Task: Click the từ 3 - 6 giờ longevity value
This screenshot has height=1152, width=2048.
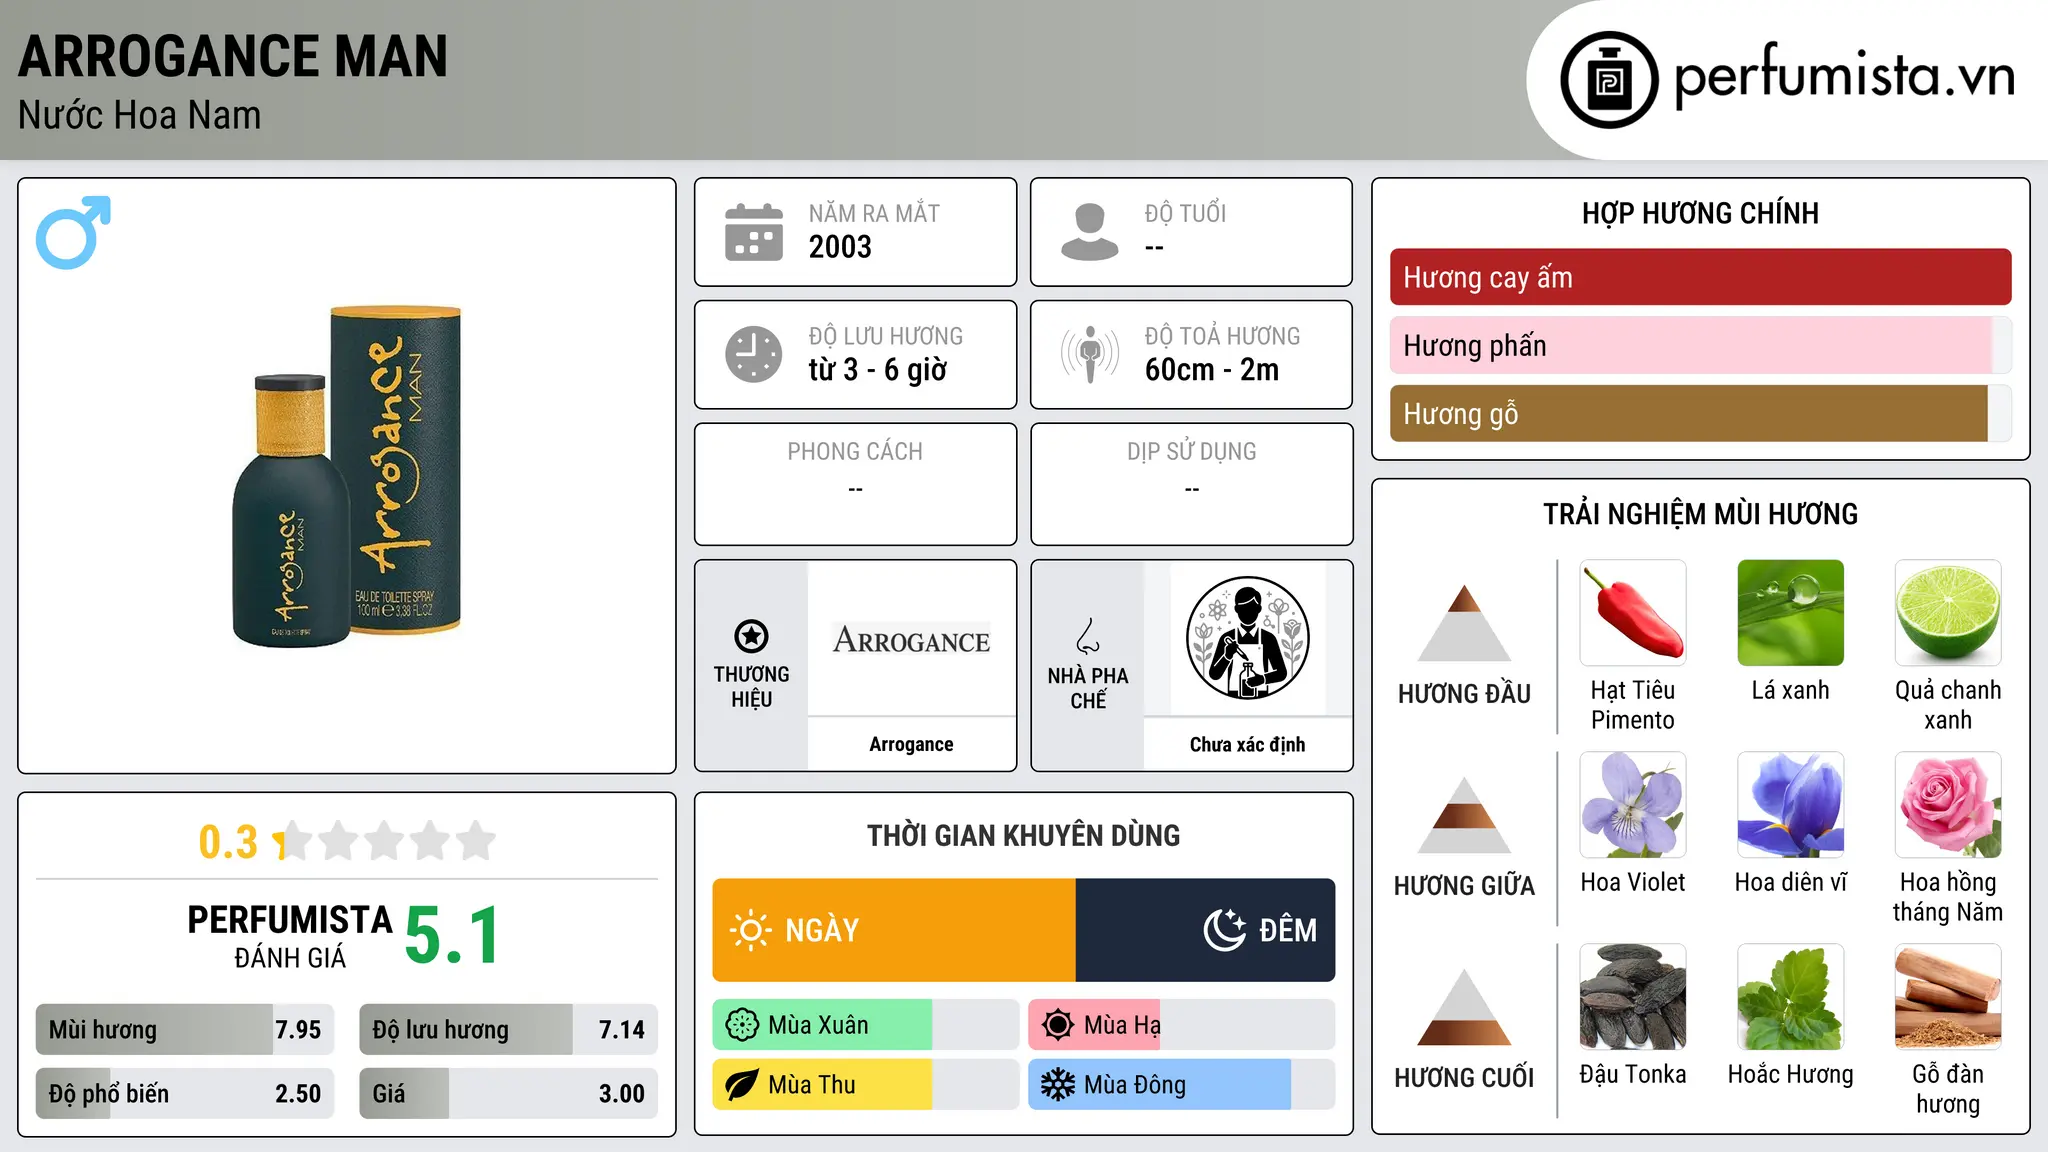Action: point(877,370)
